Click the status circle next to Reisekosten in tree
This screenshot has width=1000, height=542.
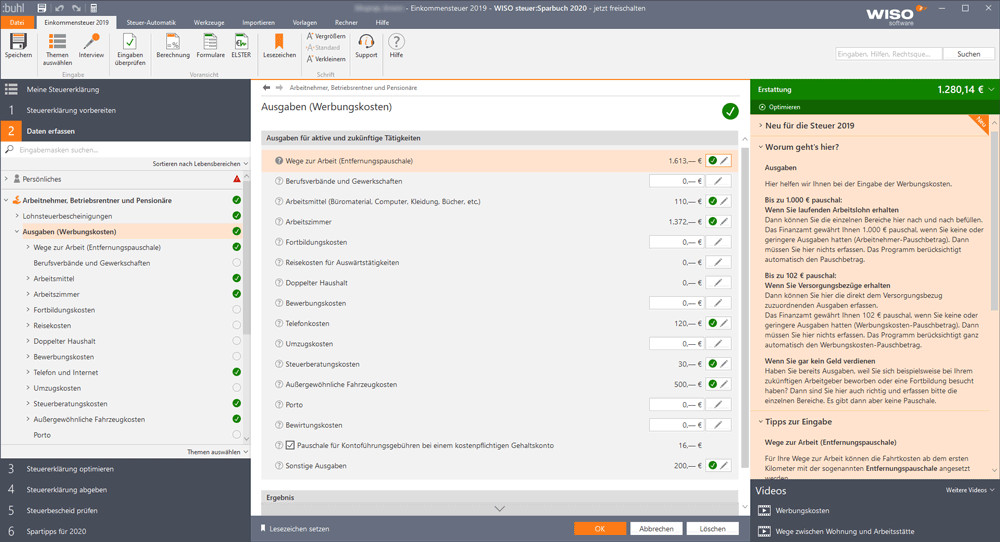coord(237,325)
